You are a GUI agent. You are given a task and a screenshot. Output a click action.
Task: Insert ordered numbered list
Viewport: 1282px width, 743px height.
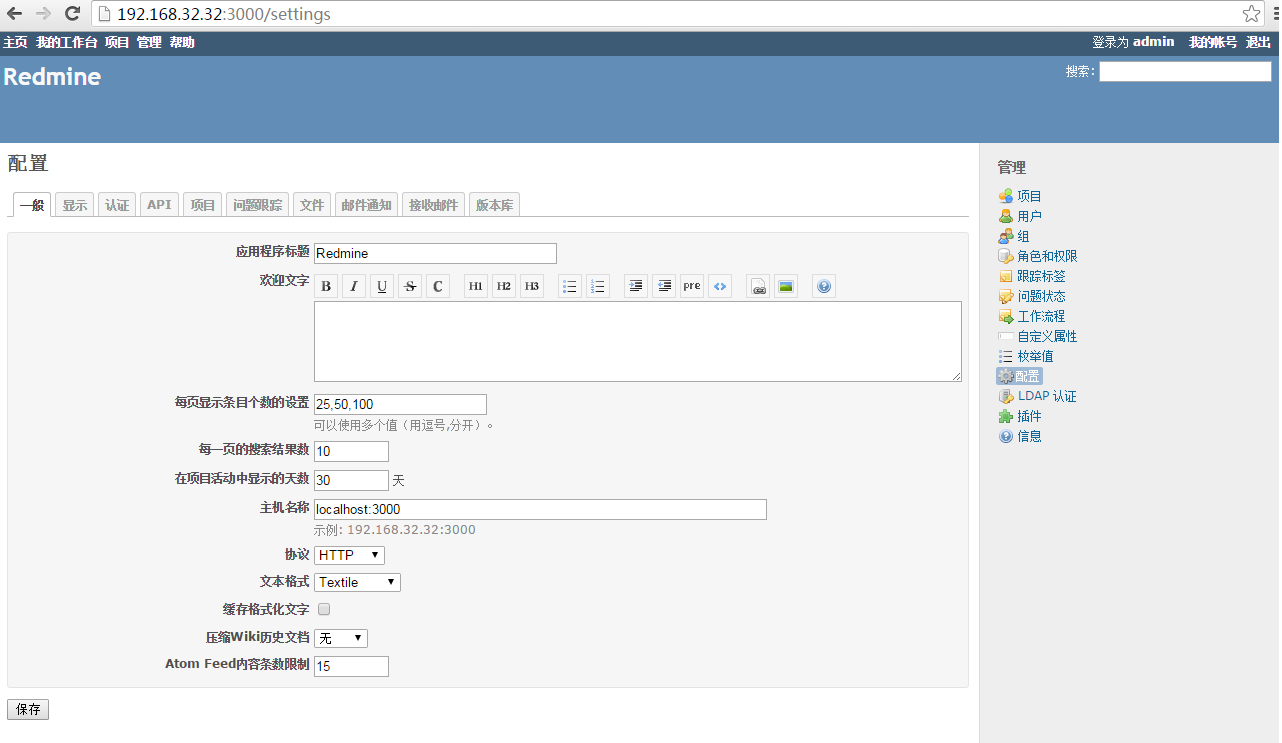598,287
